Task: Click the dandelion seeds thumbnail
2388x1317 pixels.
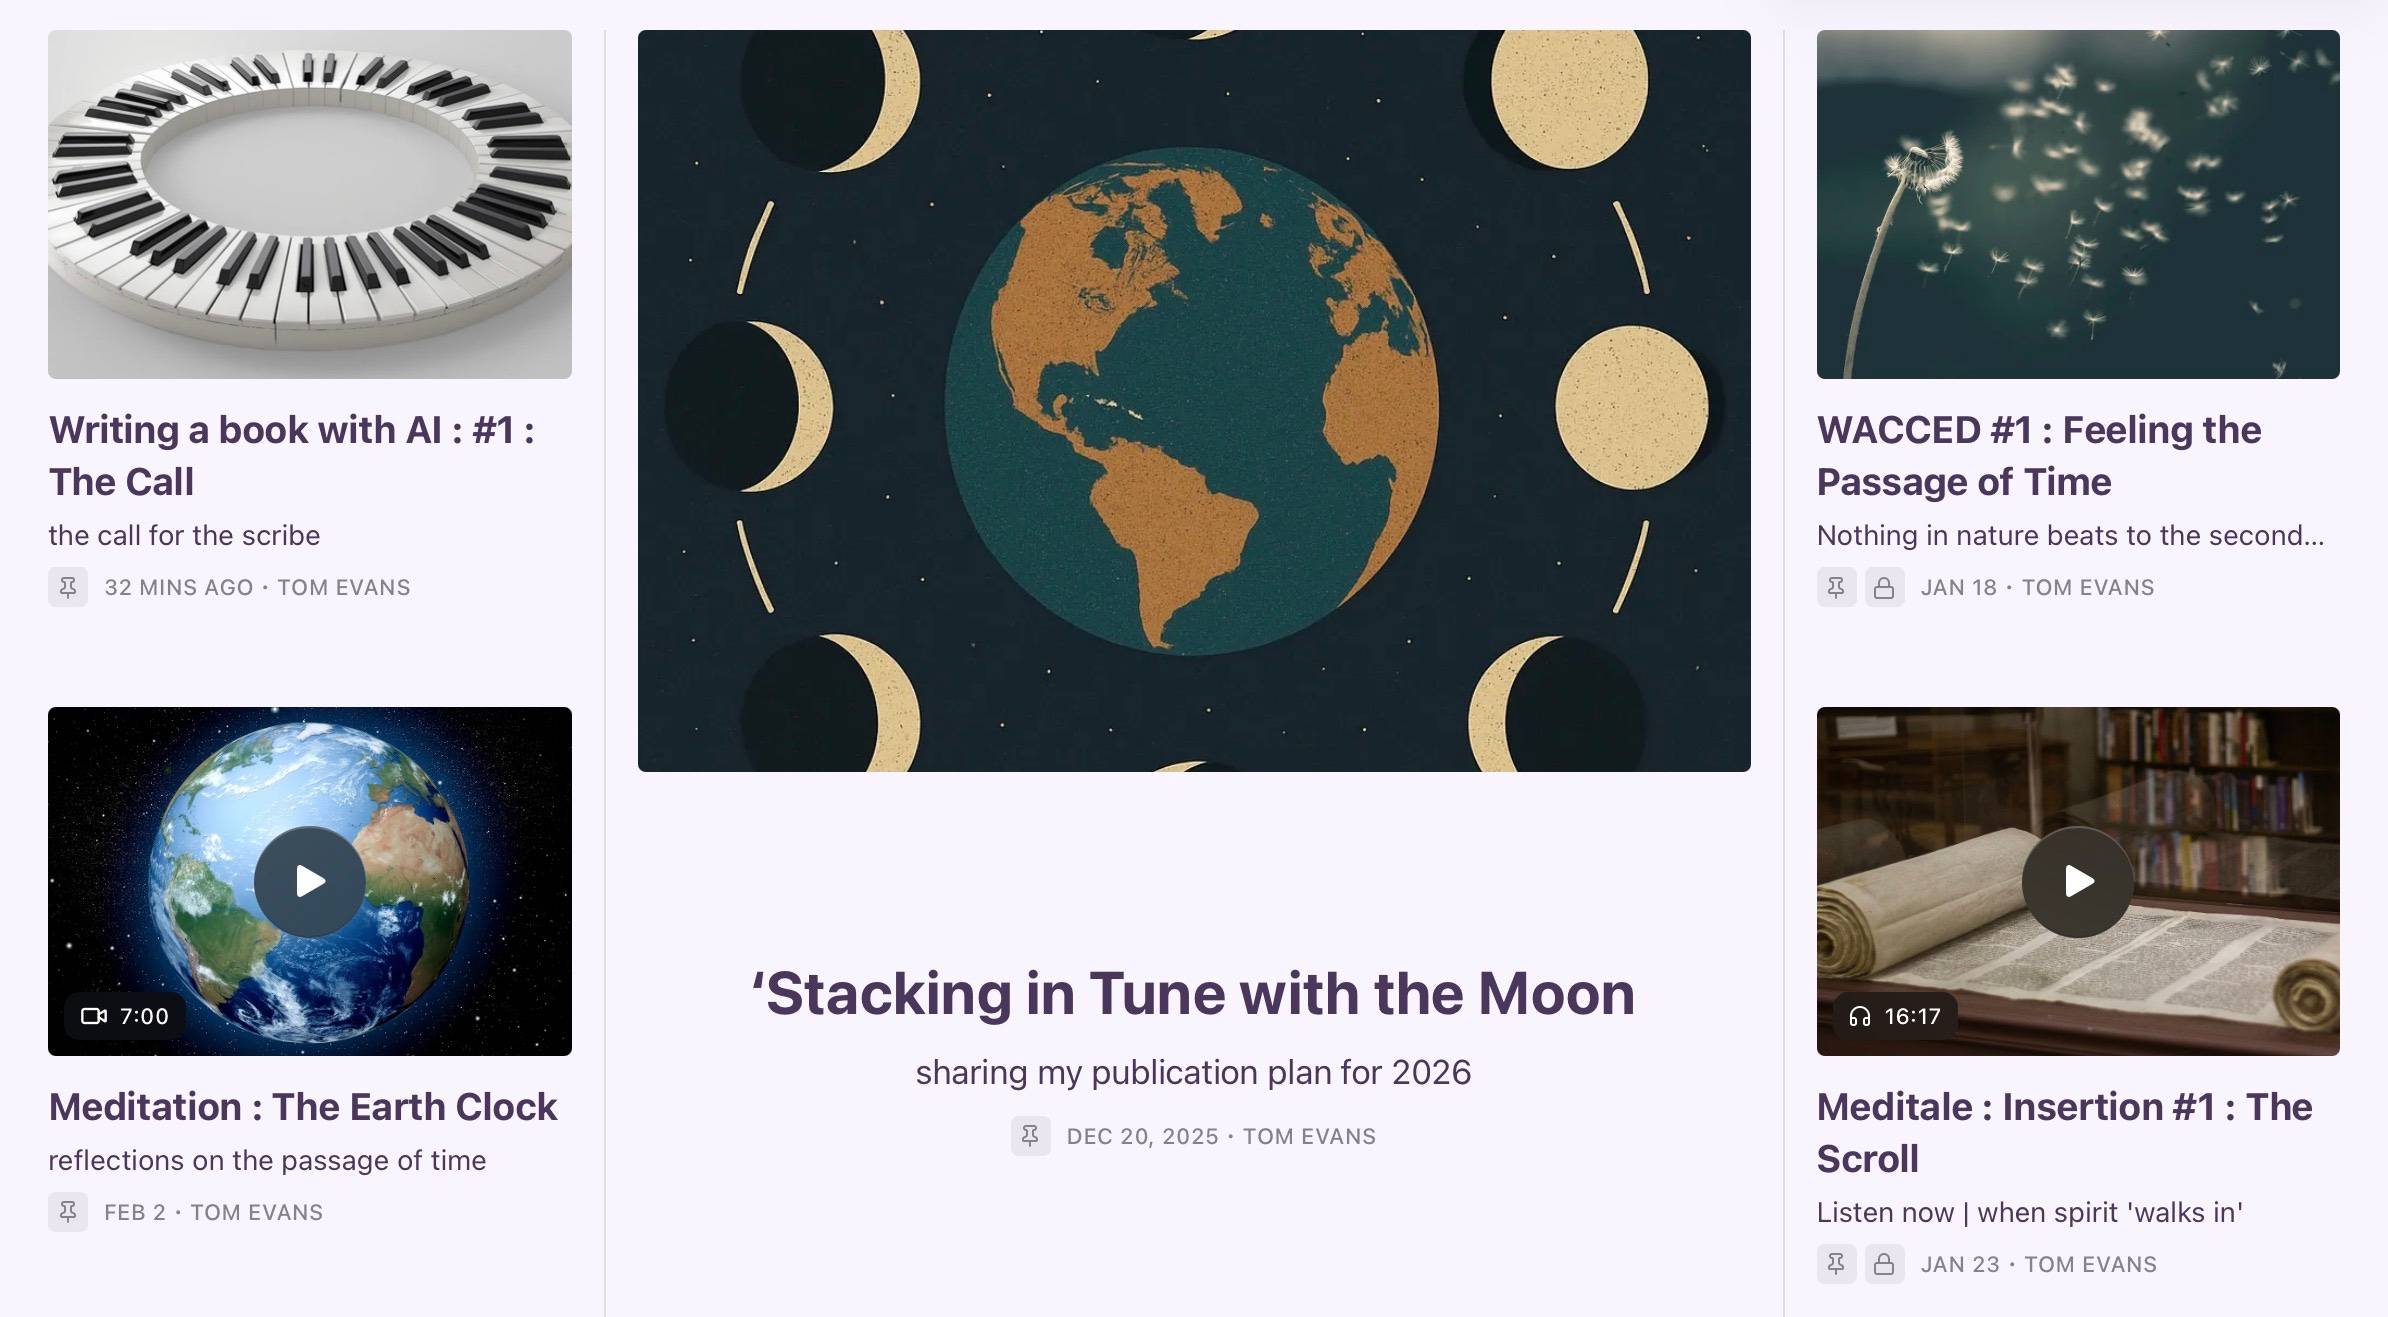Action: (x=2078, y=204)
